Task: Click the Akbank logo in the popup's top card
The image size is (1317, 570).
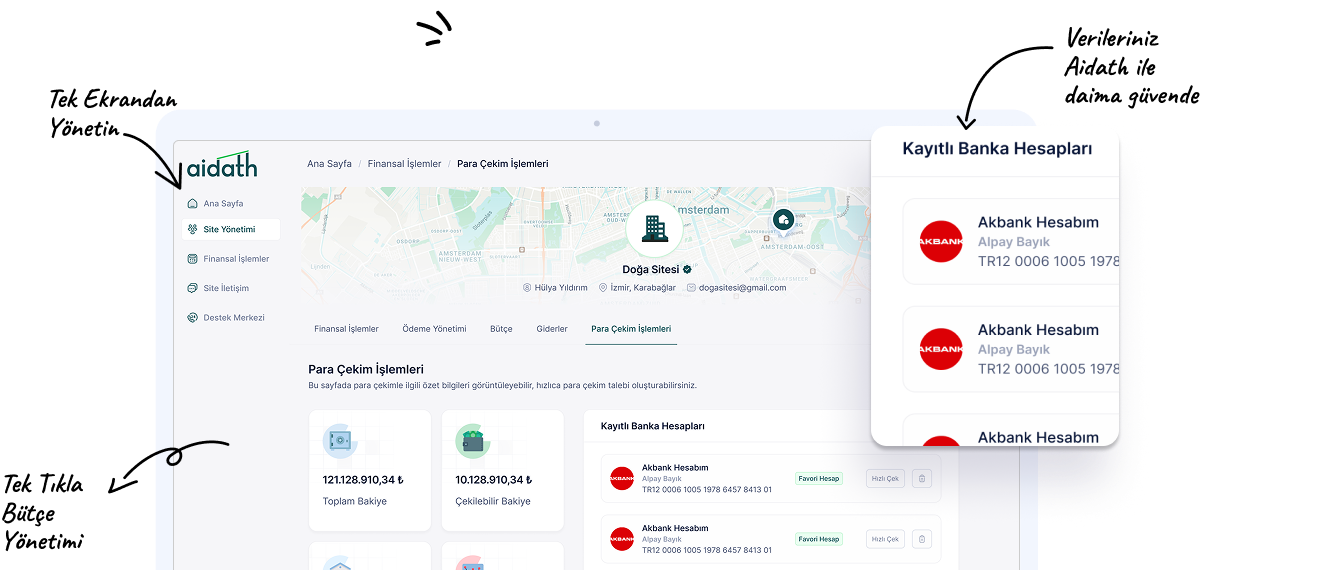Action: tap(941, 241)
